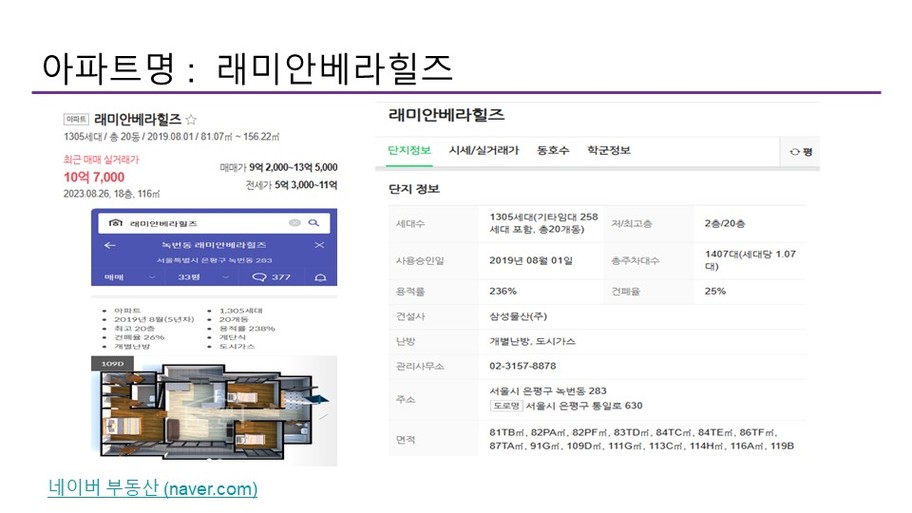912x513 pixels.
Task: Close the 녹번동 래미안베라힐즈 panel
Action: (x=319, y=245)
